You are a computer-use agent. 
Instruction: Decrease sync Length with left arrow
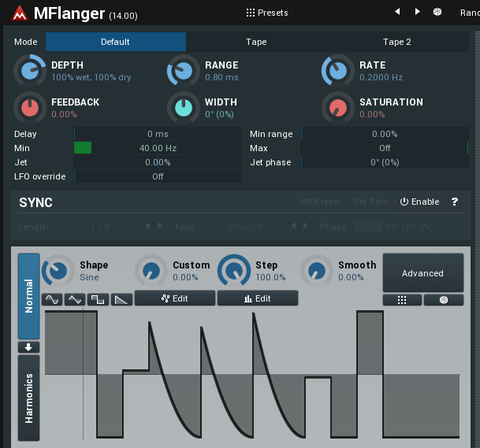click(148, 226)
